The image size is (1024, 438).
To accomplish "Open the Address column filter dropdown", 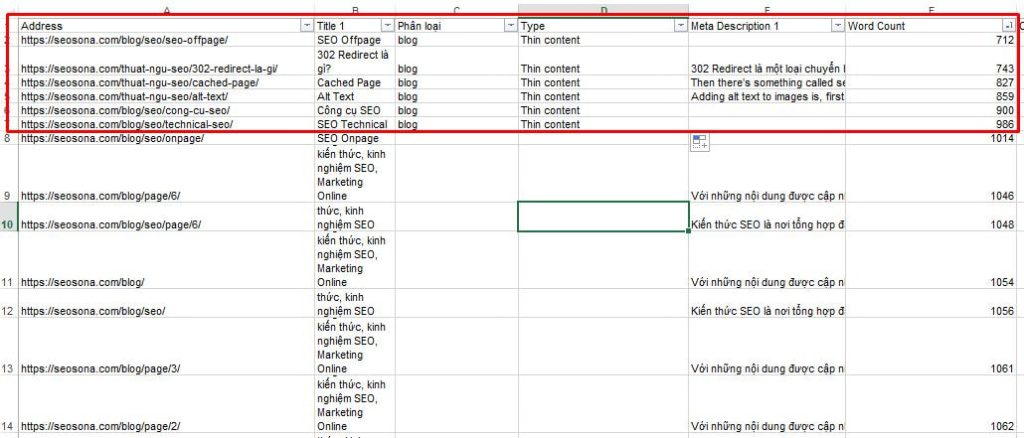I will point(306,26).
